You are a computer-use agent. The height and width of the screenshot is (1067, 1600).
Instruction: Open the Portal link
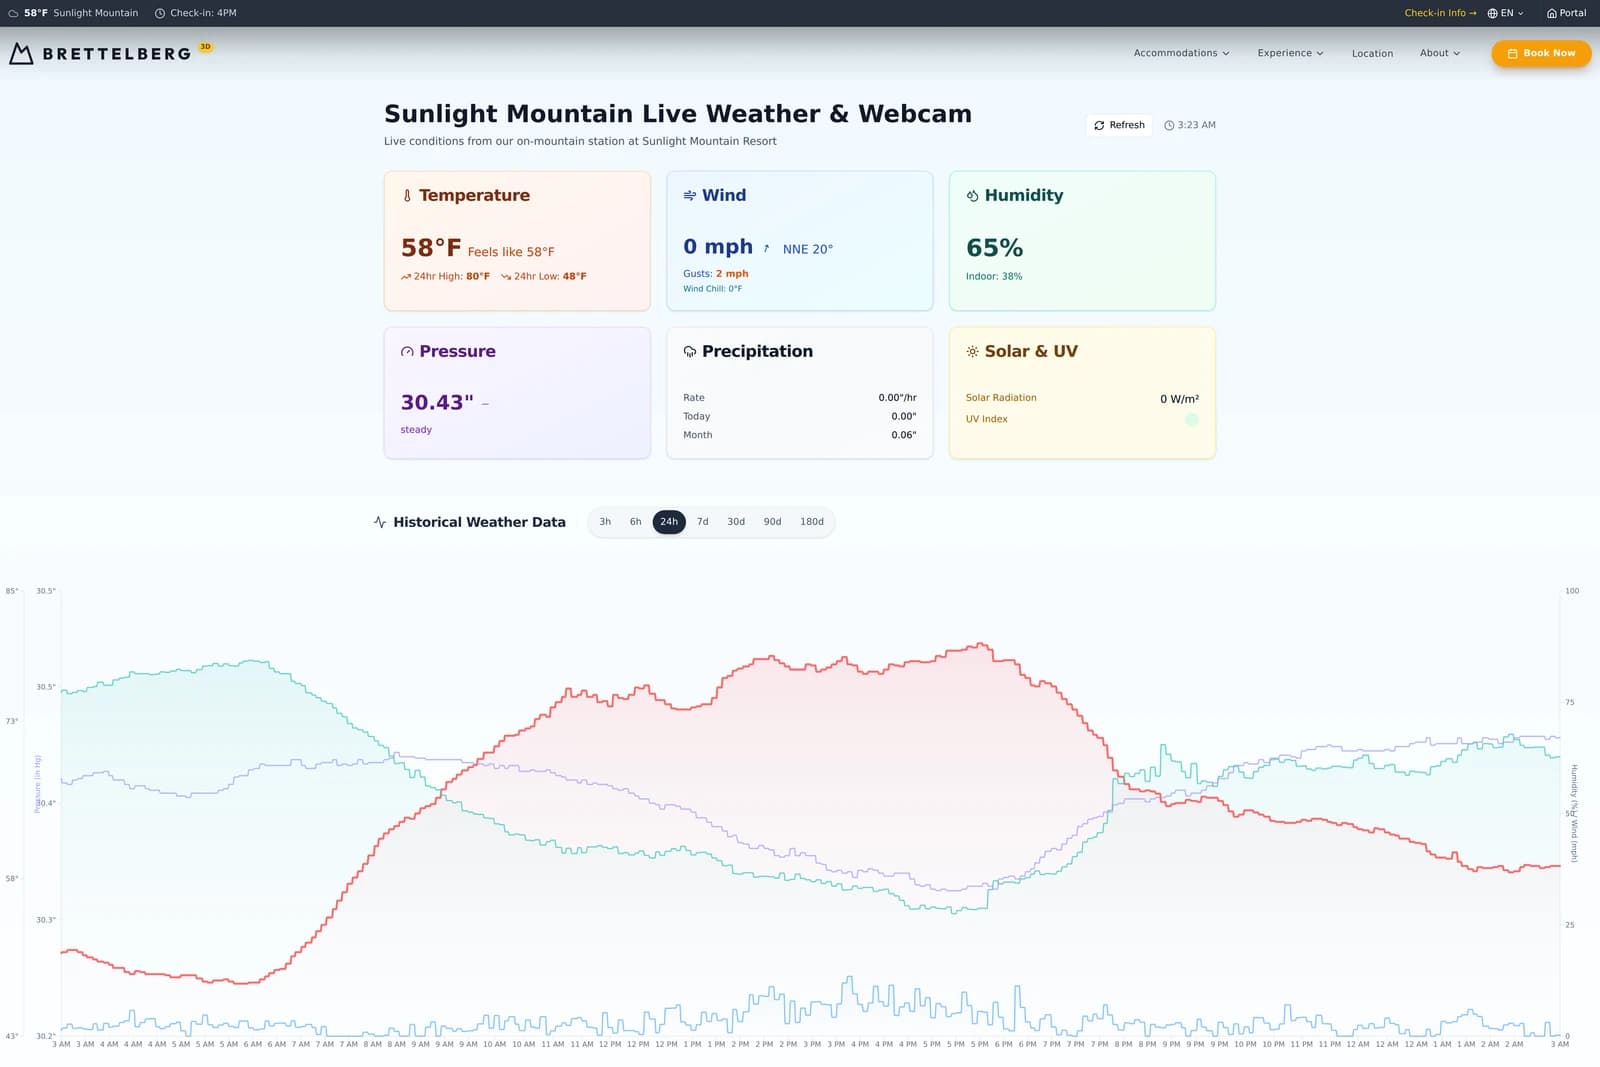point(1566,13)
